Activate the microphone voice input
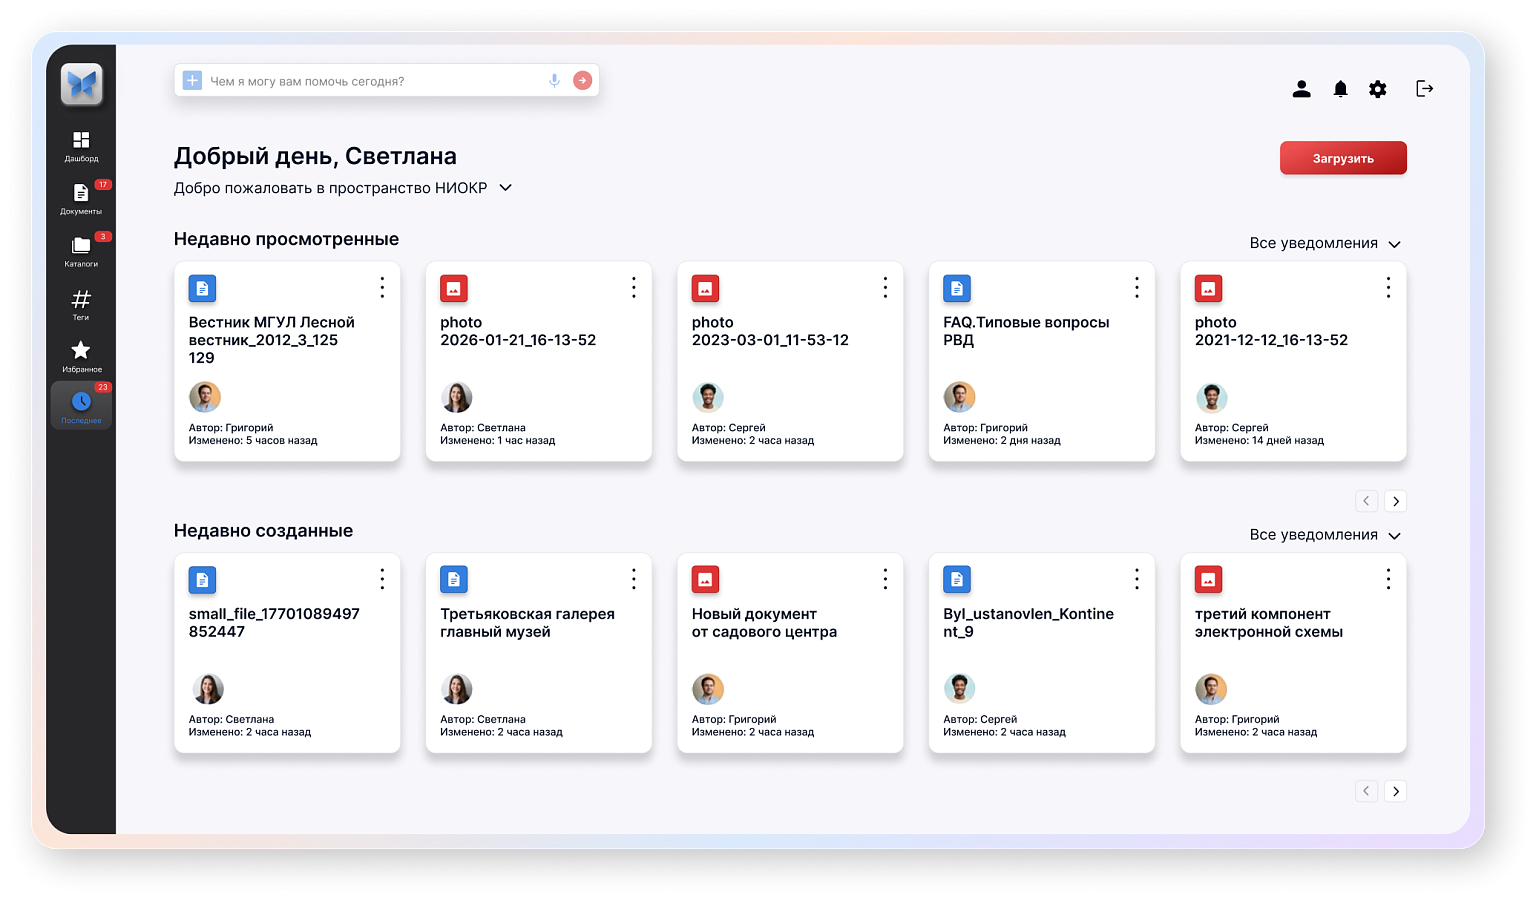The height and width of the screenshot is (900, 1536). click(x=554, y=81)
